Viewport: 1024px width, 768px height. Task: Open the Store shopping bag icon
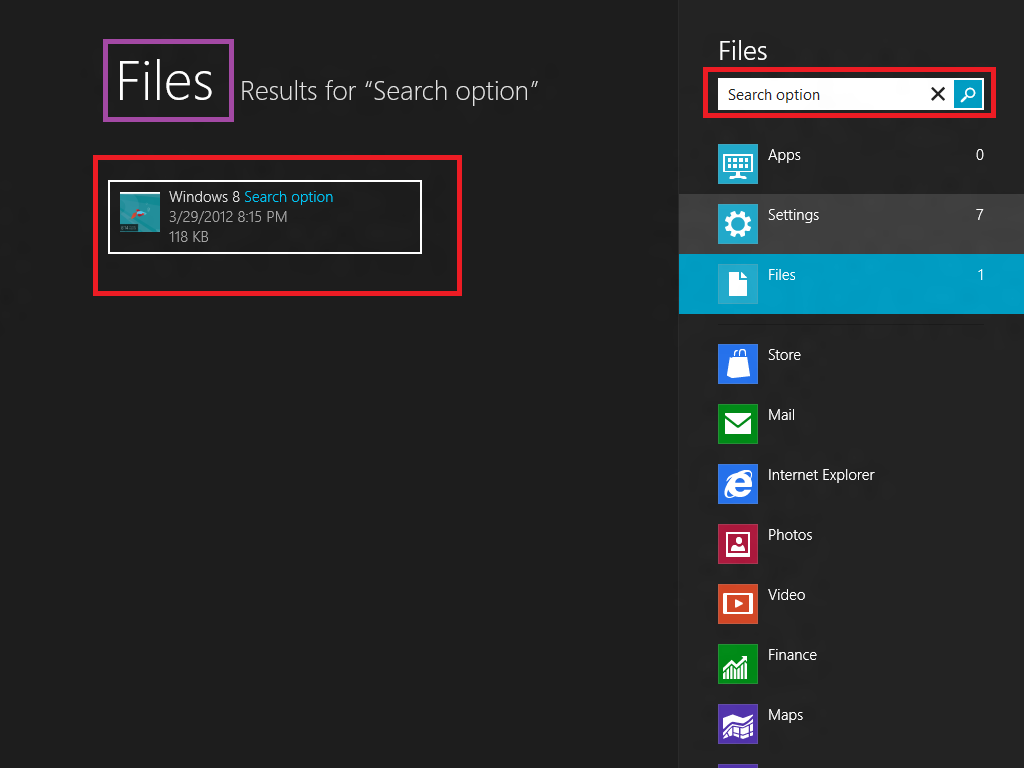[738, 364]
